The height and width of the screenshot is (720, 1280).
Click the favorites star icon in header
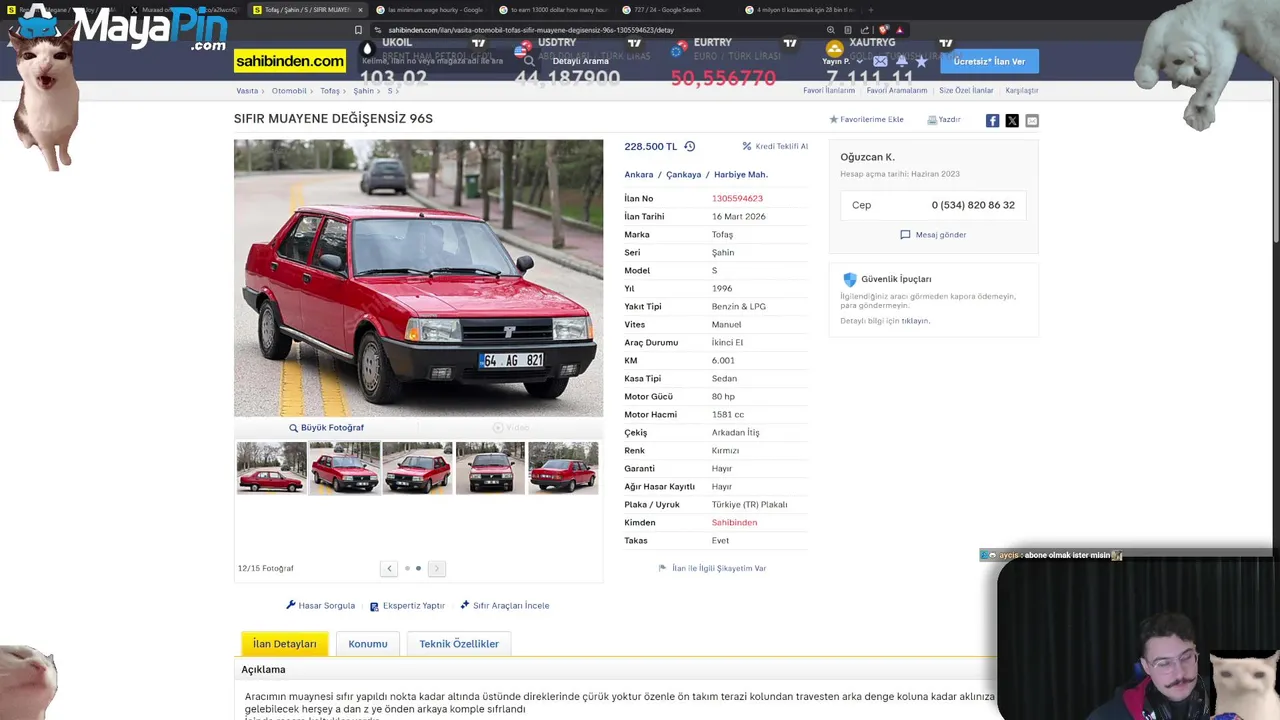point(921,61)
